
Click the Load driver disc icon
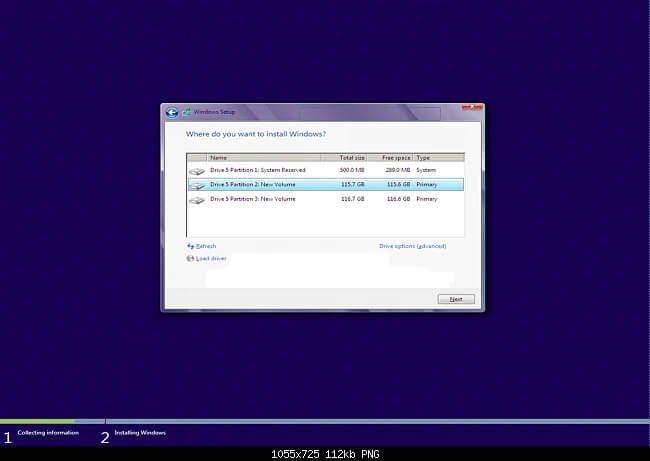[x=190, y=258]
